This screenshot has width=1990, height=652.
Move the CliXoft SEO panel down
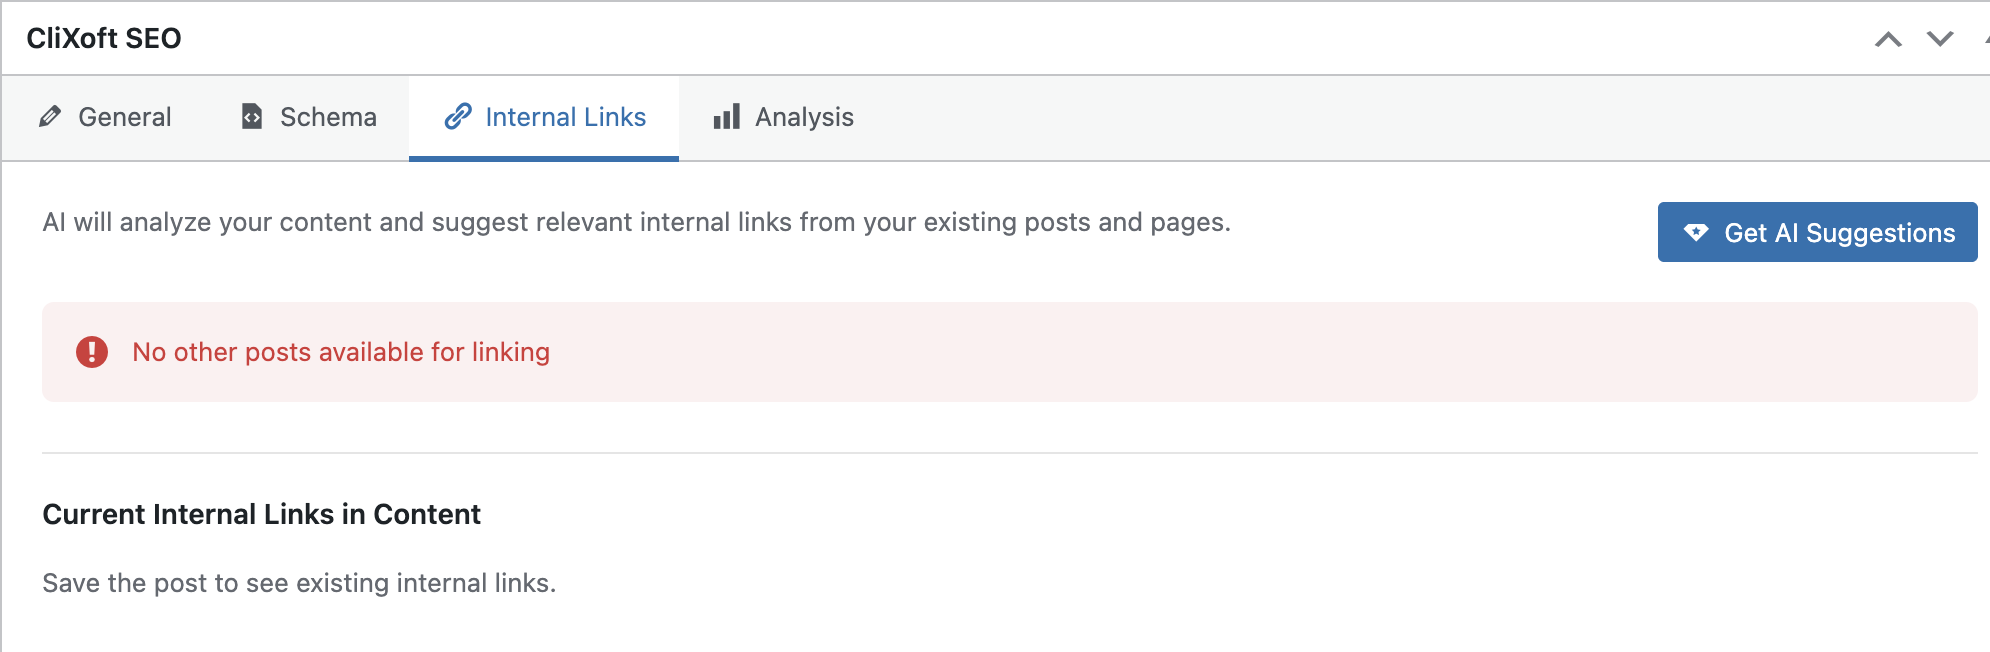coord(1940,39)
